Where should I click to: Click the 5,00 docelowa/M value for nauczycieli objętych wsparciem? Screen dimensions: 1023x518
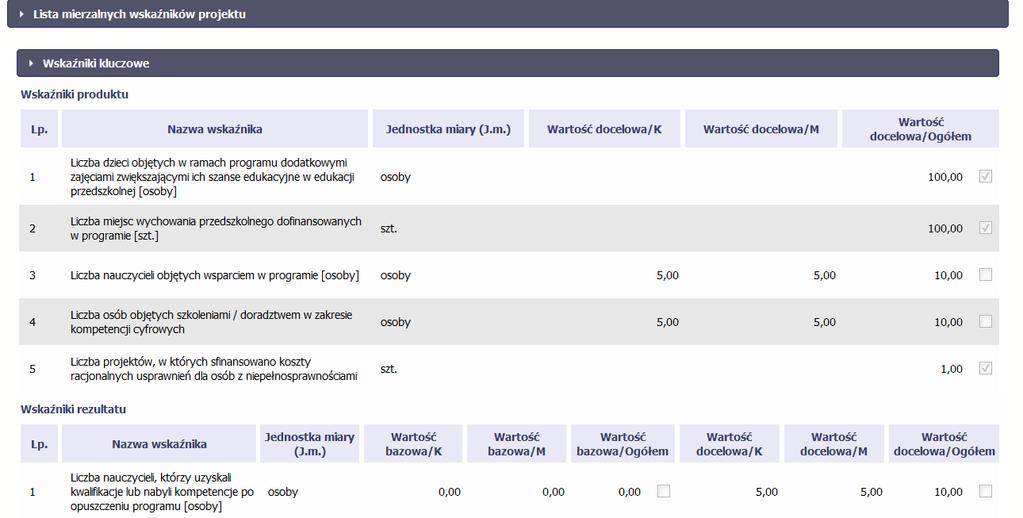tap(825, 275)
